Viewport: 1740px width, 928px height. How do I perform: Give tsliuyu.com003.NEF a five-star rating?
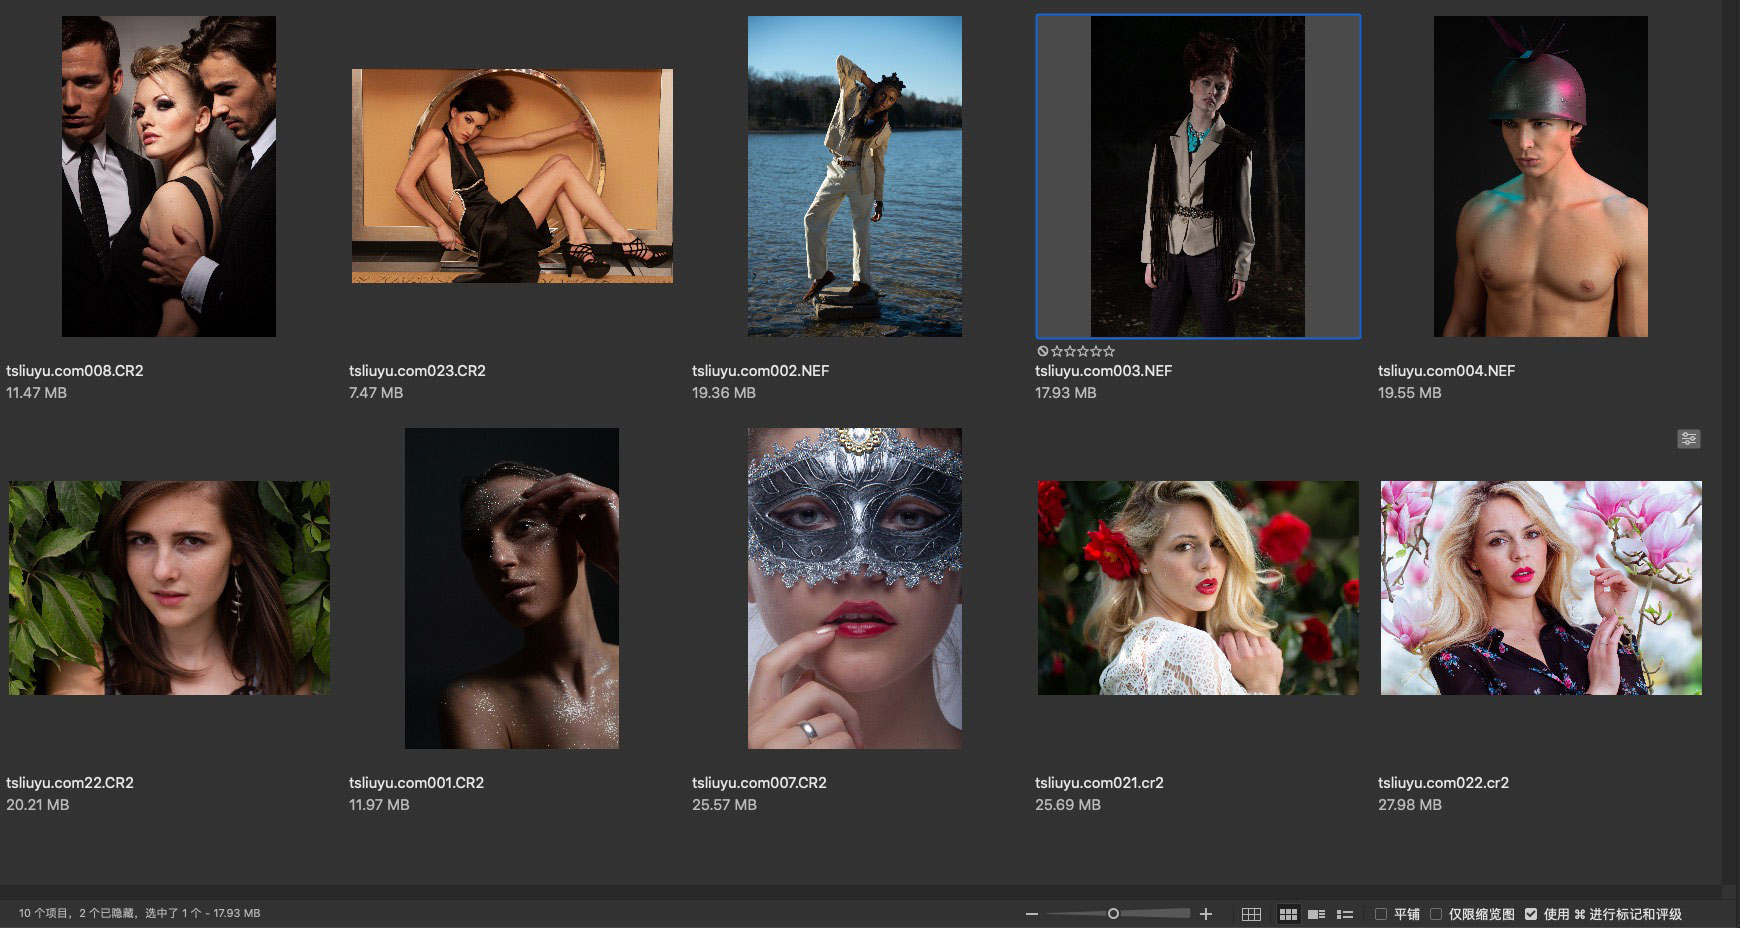tap(1109, 351)
